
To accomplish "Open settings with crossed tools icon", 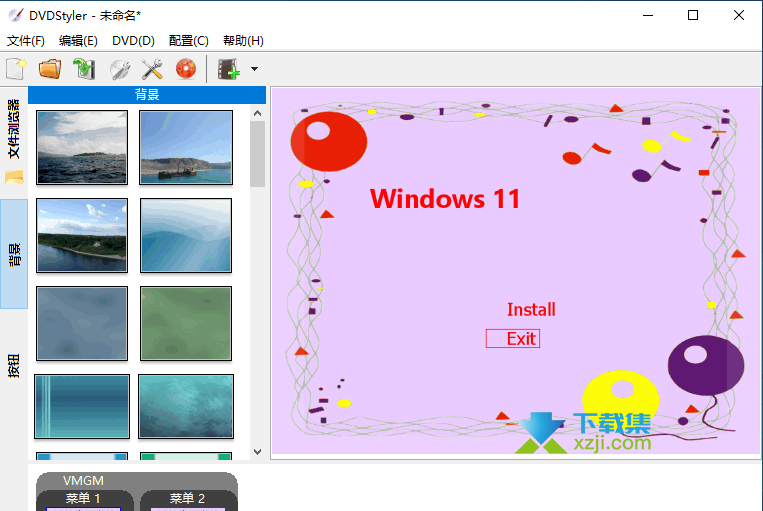I will (152, 69).
